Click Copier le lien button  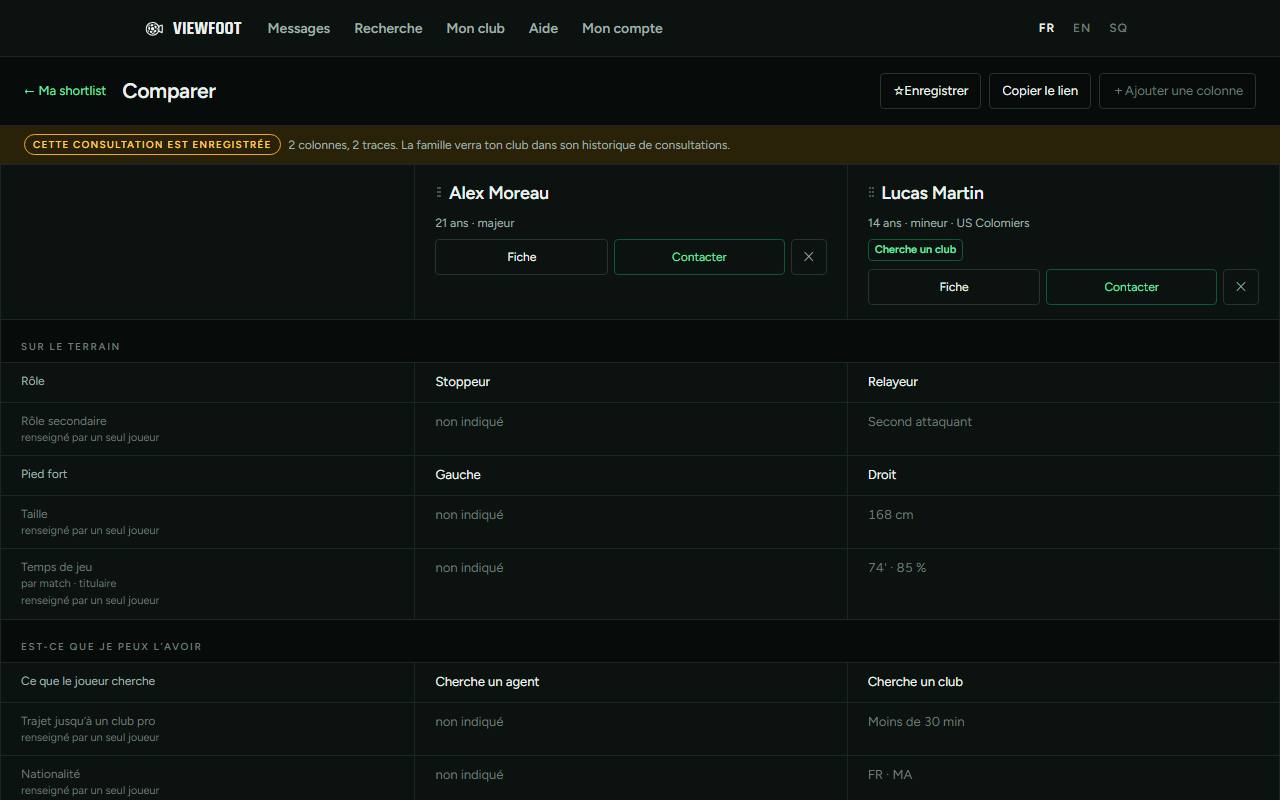point(1040,91)
